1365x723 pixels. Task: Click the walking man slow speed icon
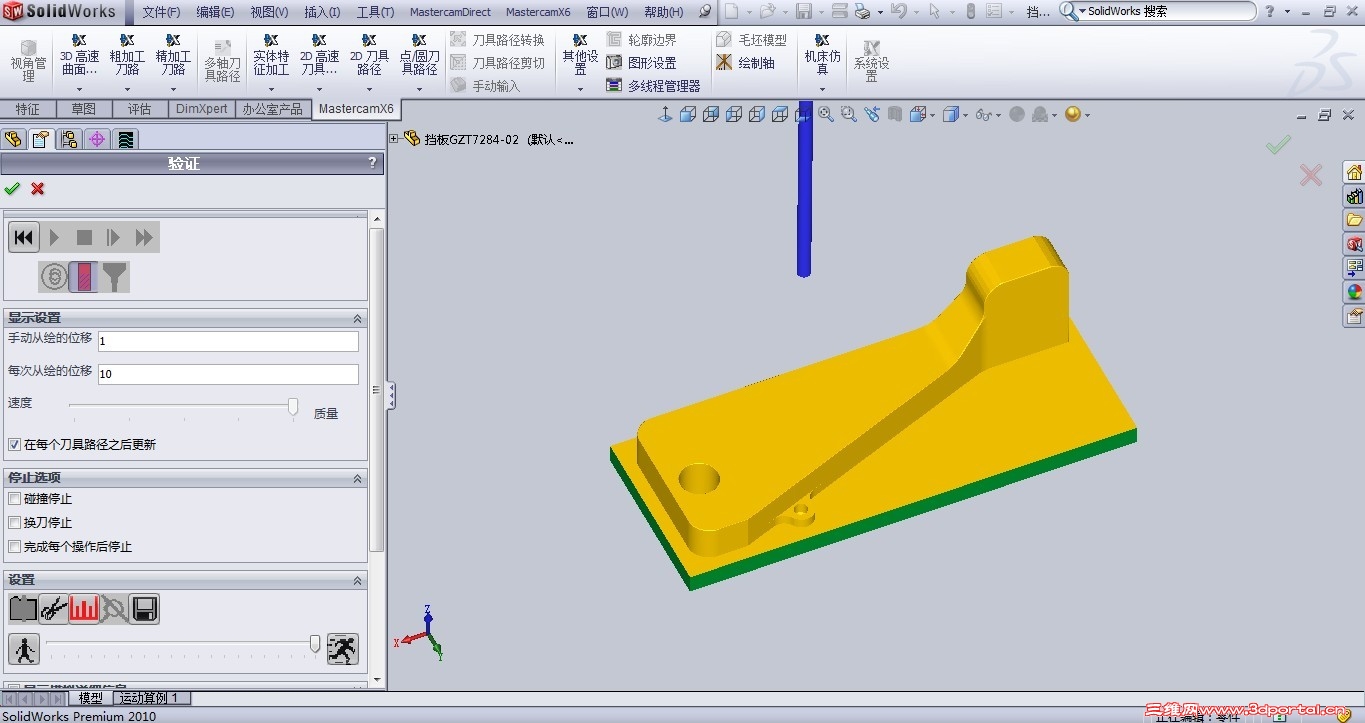point(24,648)
